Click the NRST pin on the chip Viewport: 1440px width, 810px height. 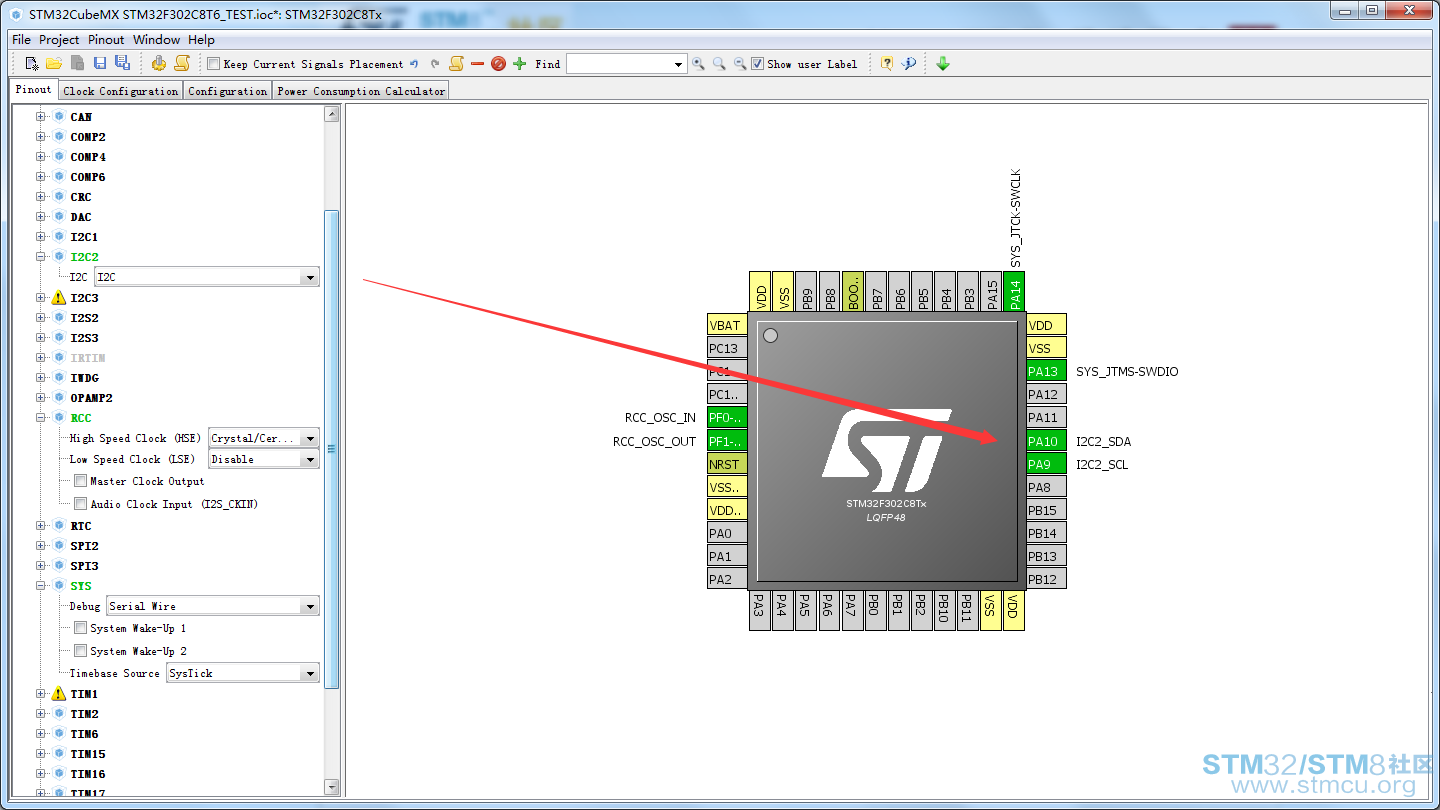[727, 464]
